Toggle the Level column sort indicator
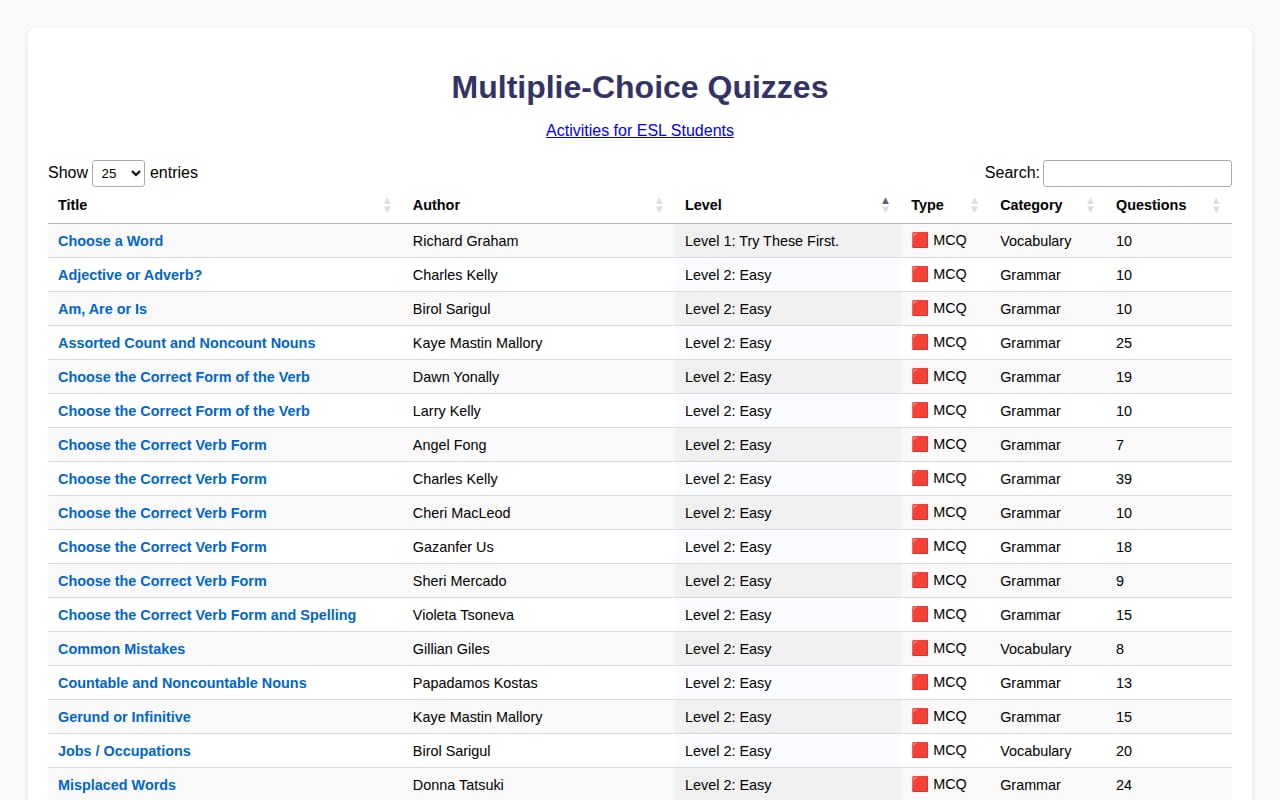 pos(885,205)
